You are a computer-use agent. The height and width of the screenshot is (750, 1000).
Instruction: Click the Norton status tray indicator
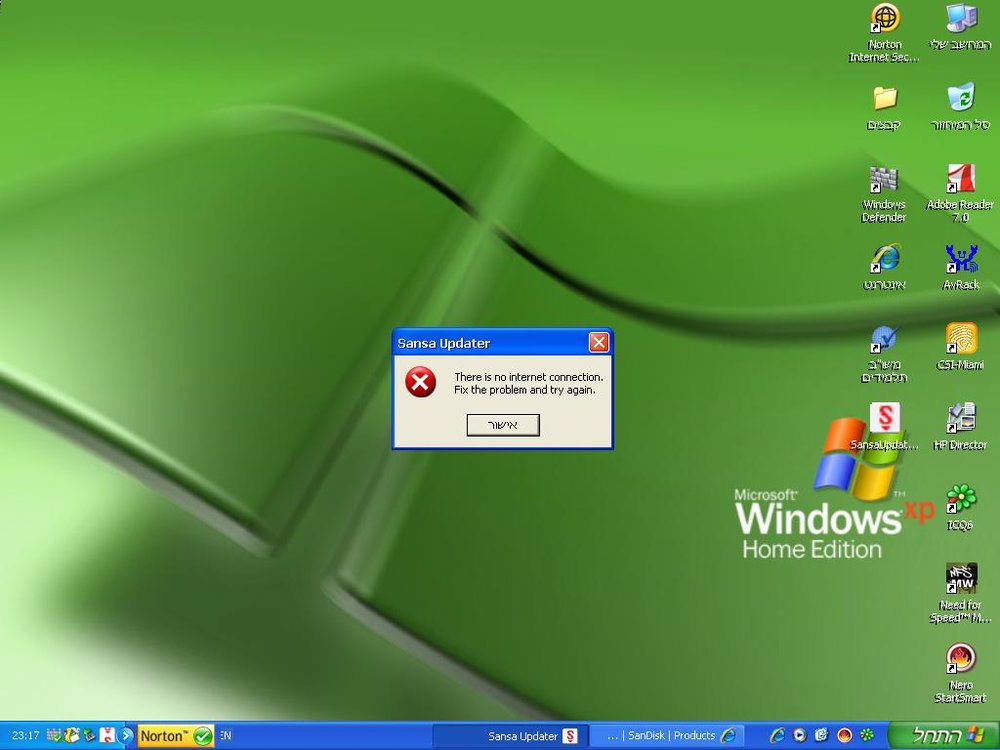coord(175,736)
